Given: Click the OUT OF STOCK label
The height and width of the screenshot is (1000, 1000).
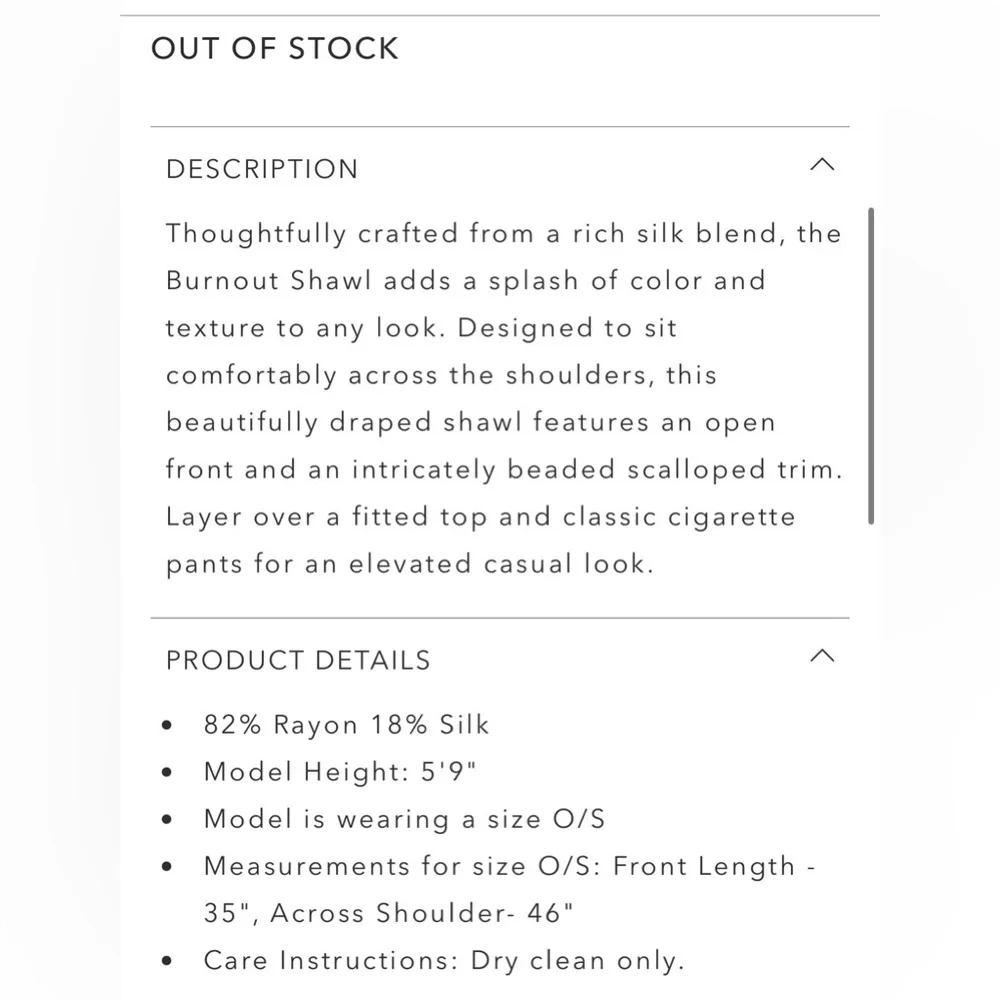Looking at the screenshot, I should click(x=275, y=48).
